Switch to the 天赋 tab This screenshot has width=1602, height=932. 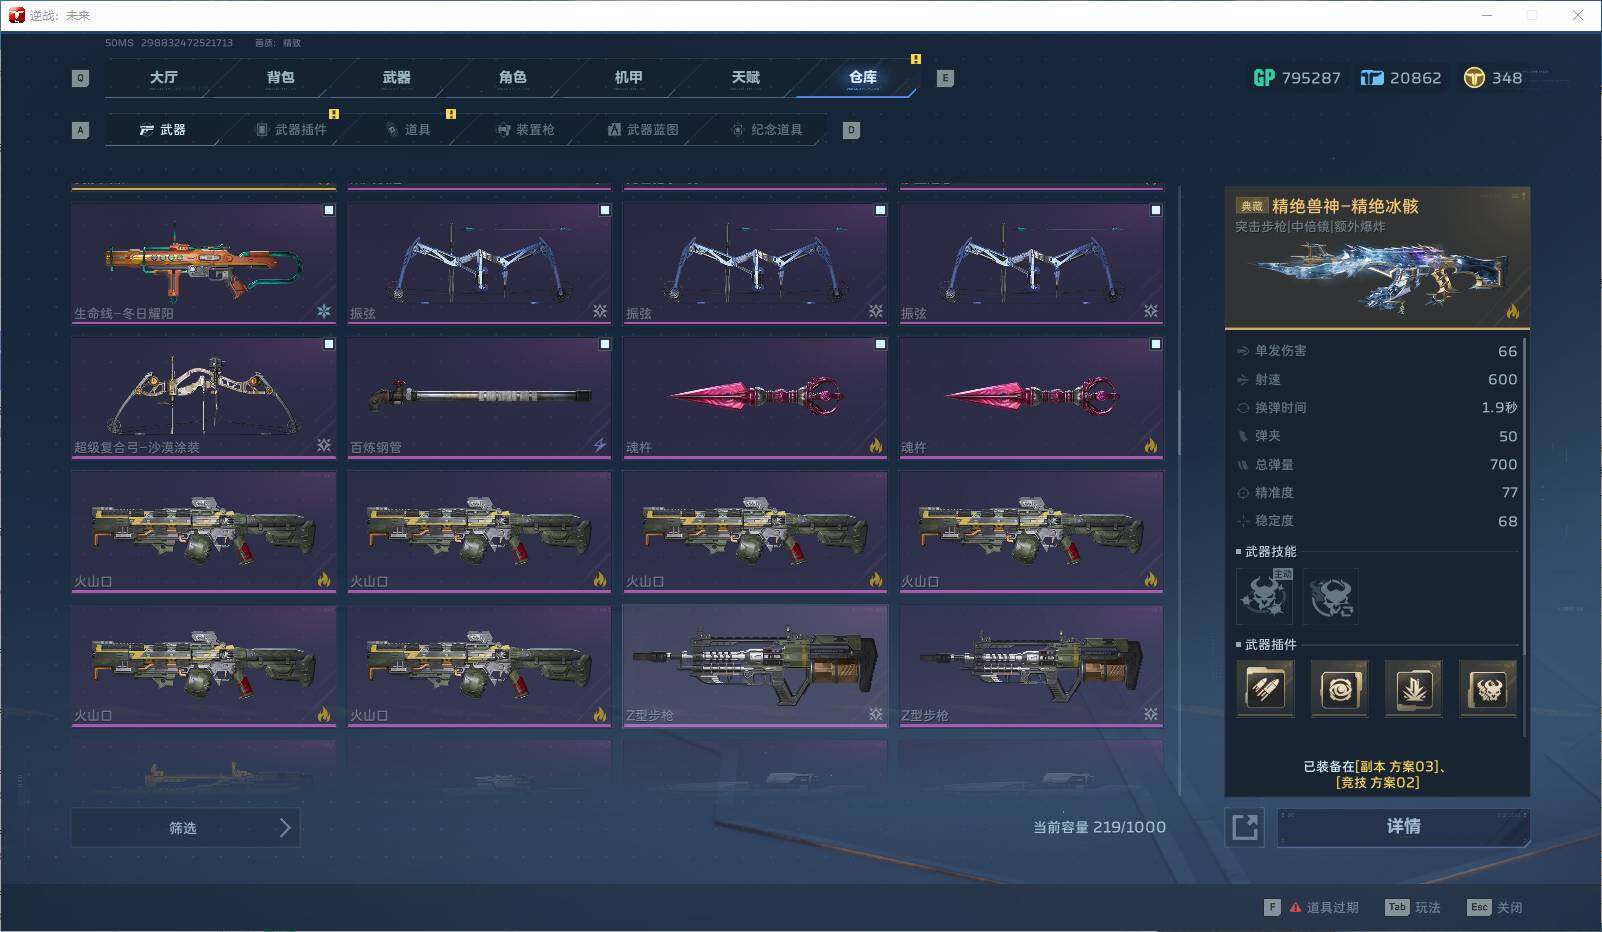(x=746, y=77)
